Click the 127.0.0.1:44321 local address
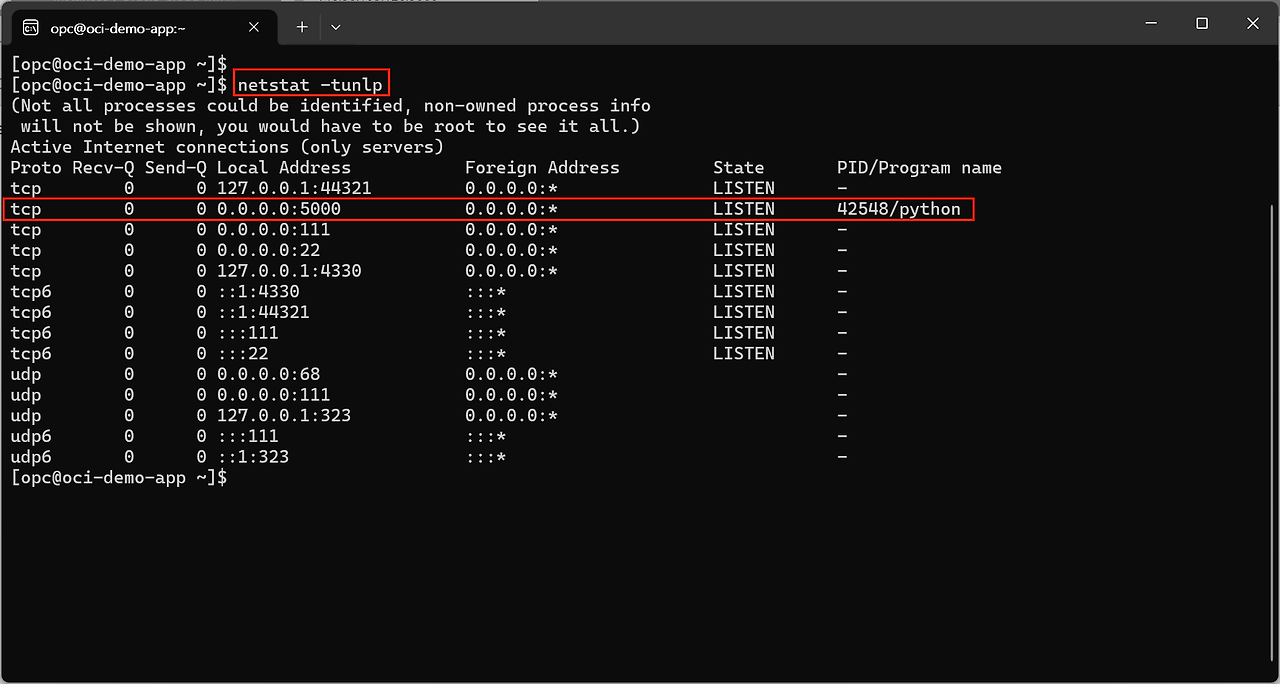1280x684 pixels. coord(289,188)
